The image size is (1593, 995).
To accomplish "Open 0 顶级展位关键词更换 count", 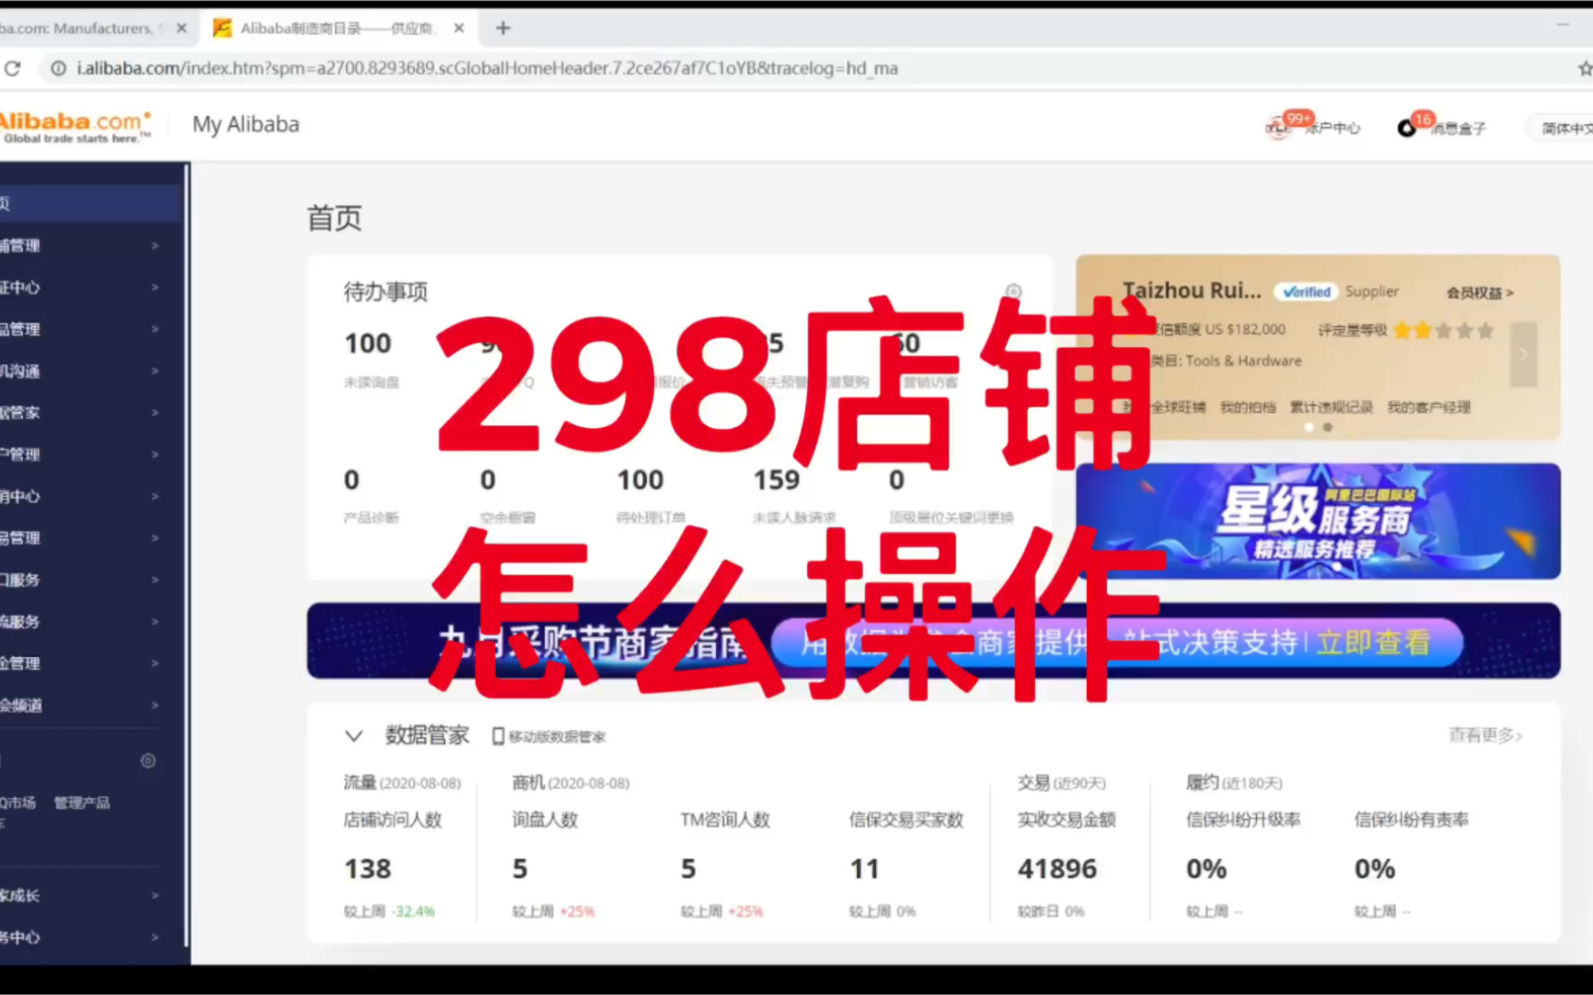I will [x=897, y=480].
